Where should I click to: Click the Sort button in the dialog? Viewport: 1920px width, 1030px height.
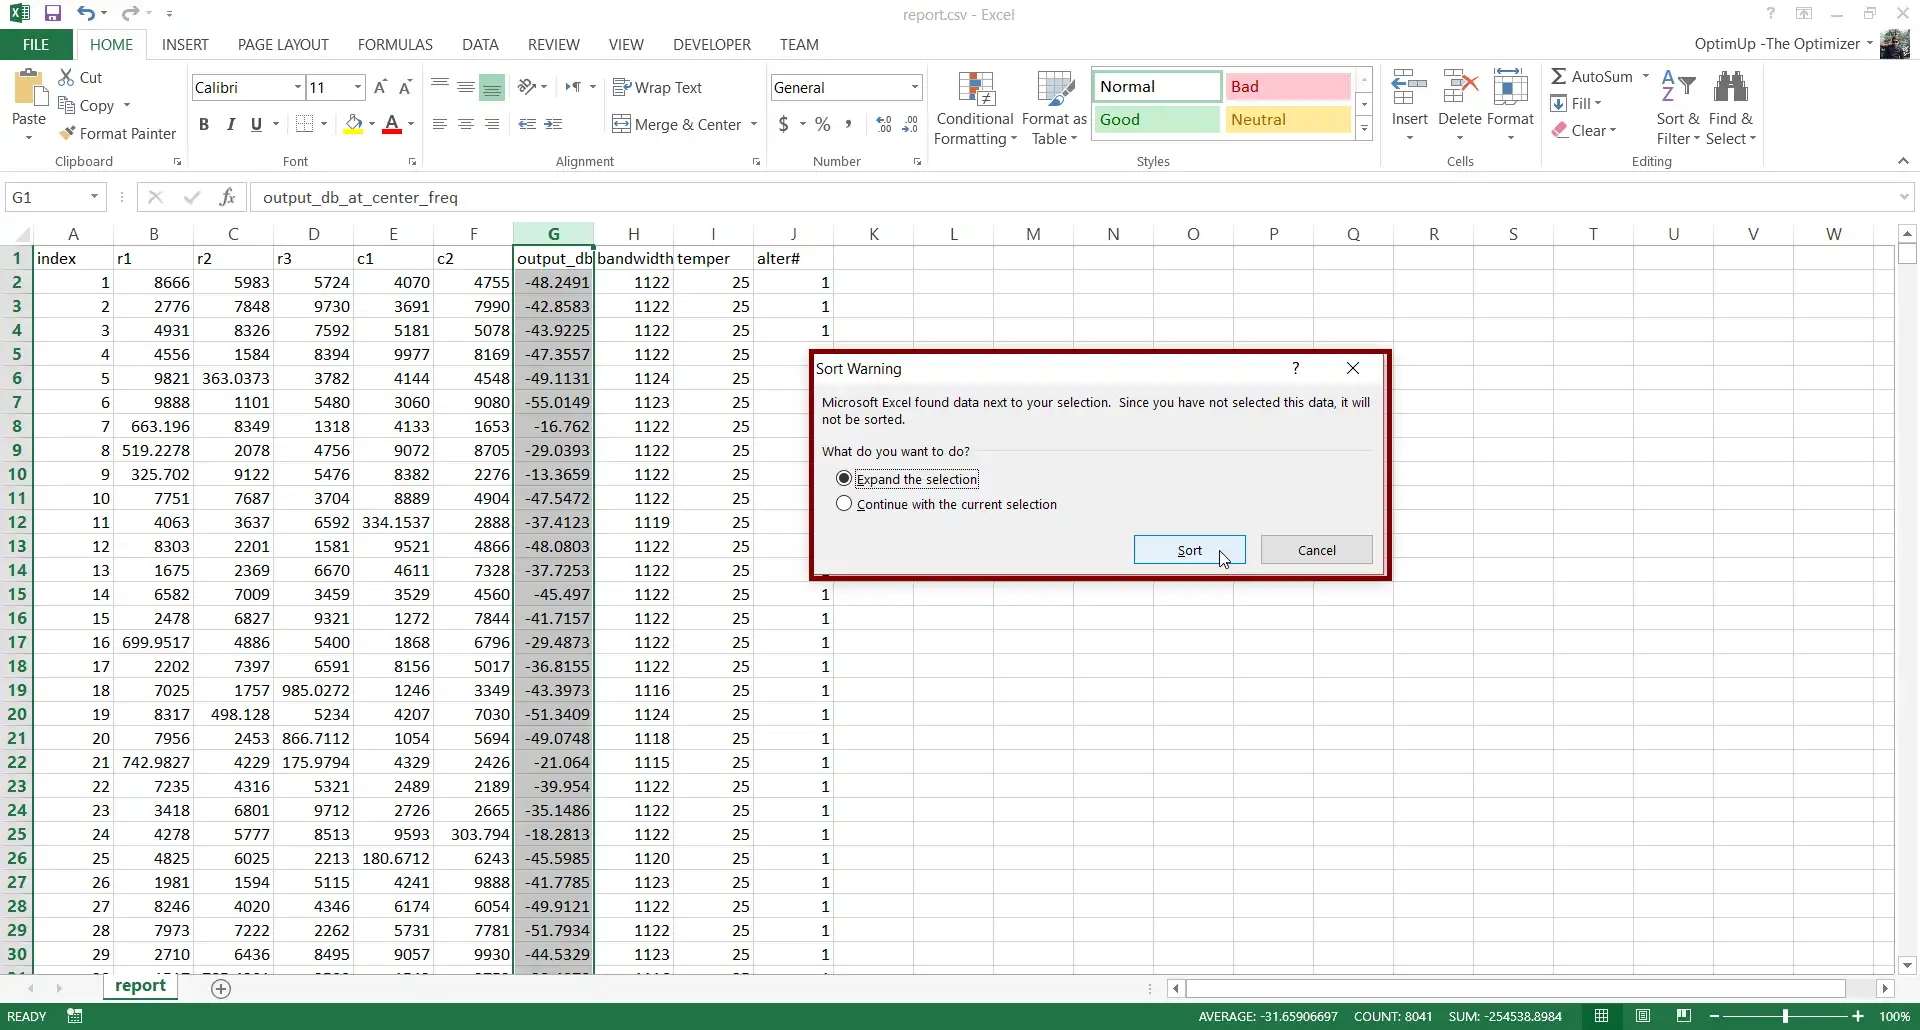1189,550
